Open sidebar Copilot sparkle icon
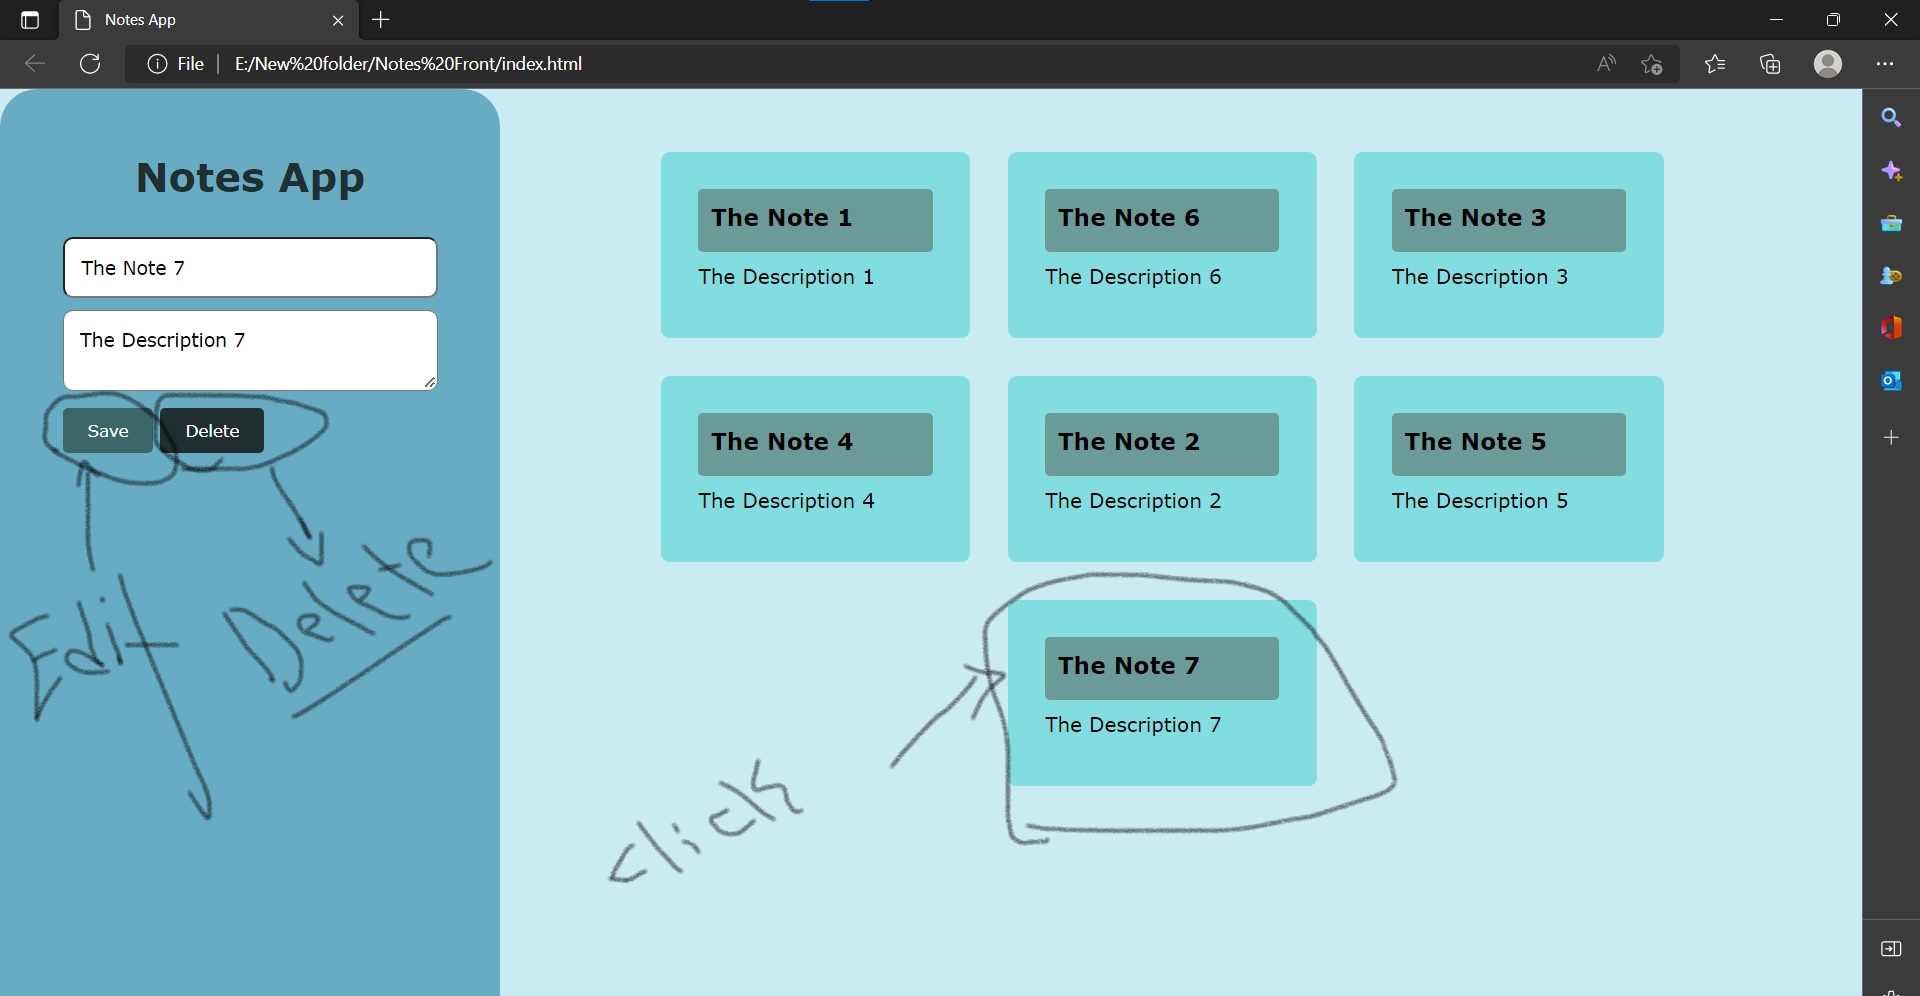The height and width of the screenshot is (996, 1920). 1891,171
